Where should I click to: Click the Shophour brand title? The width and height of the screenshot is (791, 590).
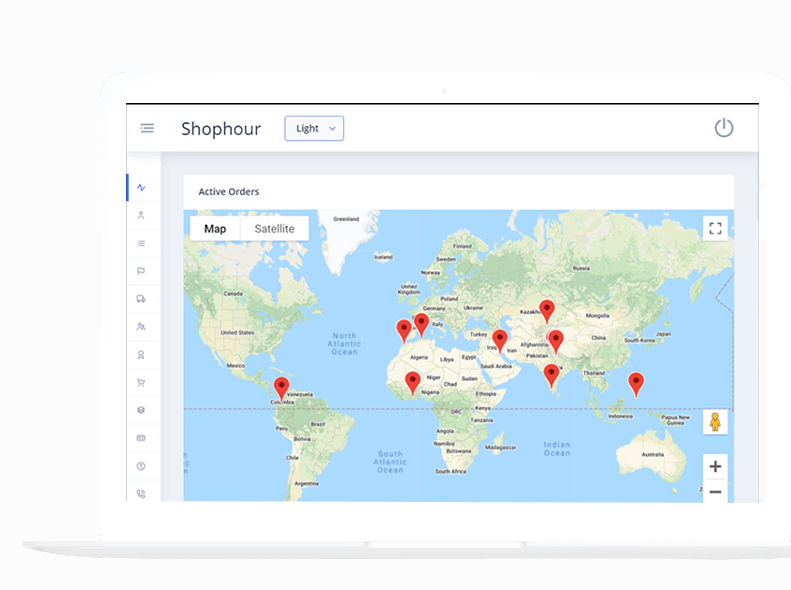[221, 129]
